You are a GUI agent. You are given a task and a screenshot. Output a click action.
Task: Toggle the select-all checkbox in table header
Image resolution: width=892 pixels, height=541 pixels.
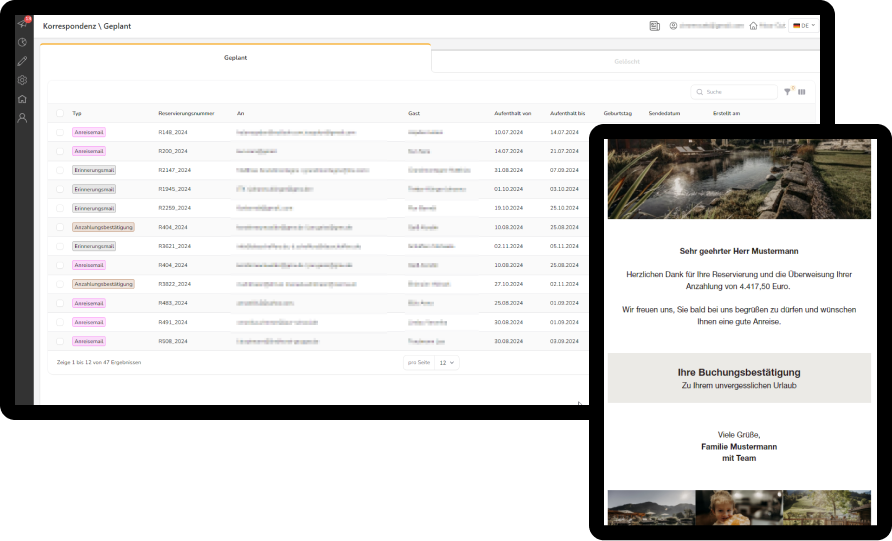(x=60, y=113)
